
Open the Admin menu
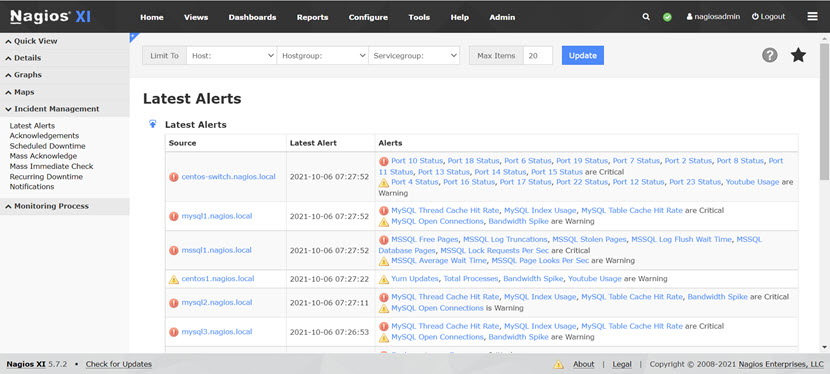pyautogui.click(x=502, y=17)
